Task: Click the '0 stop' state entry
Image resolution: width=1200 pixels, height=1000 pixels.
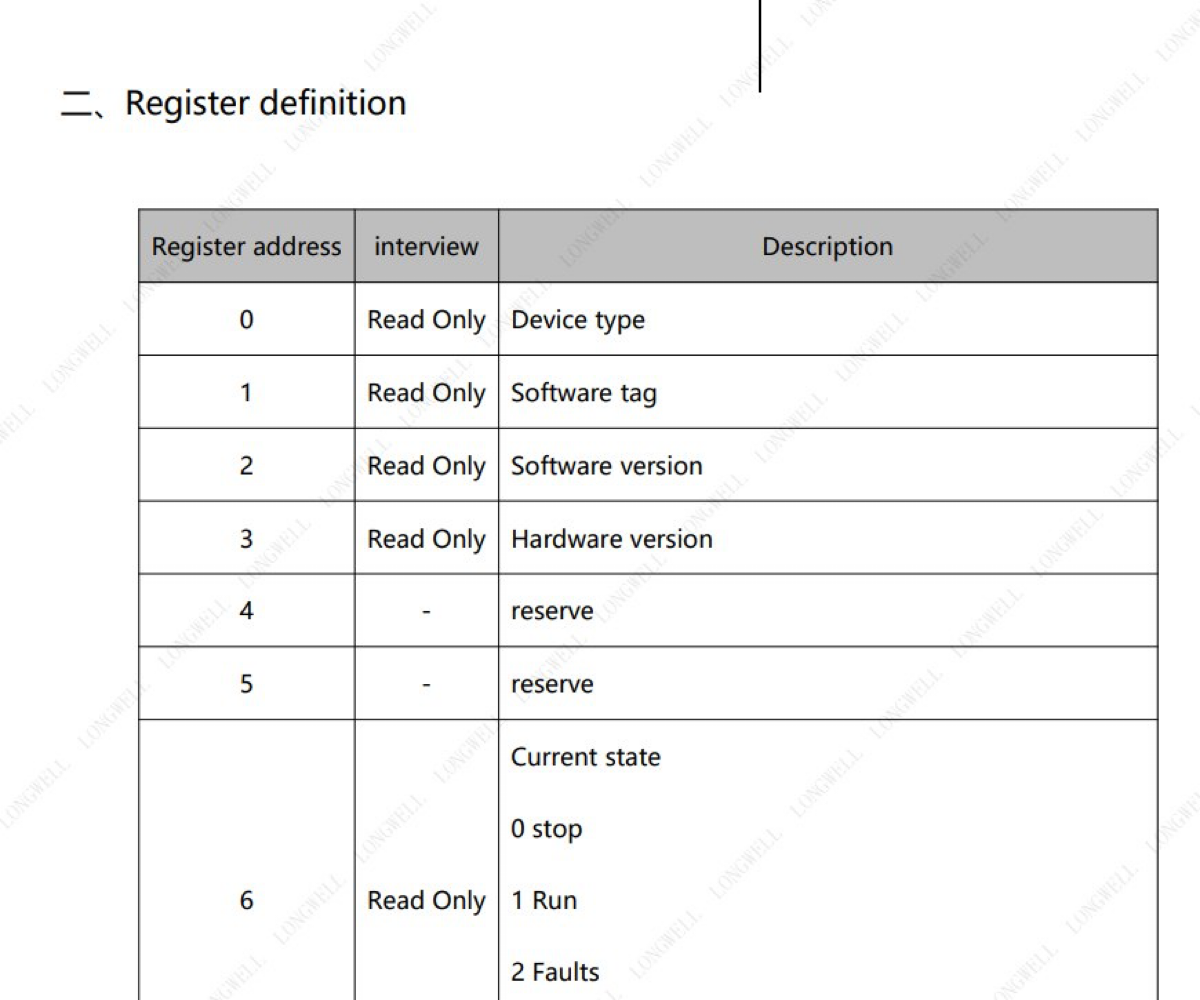Action: (546, 829)
